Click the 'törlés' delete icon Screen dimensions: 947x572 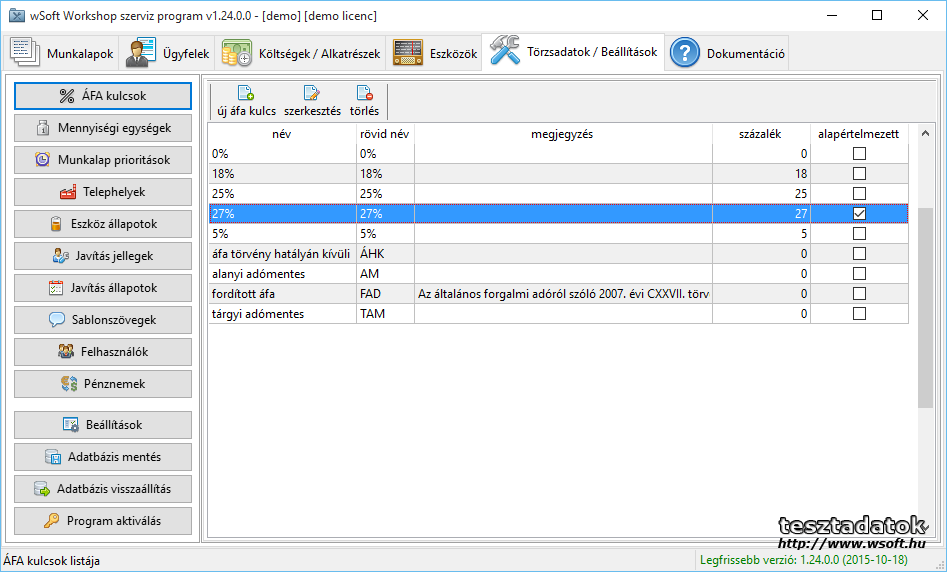[x=364, y=95]
